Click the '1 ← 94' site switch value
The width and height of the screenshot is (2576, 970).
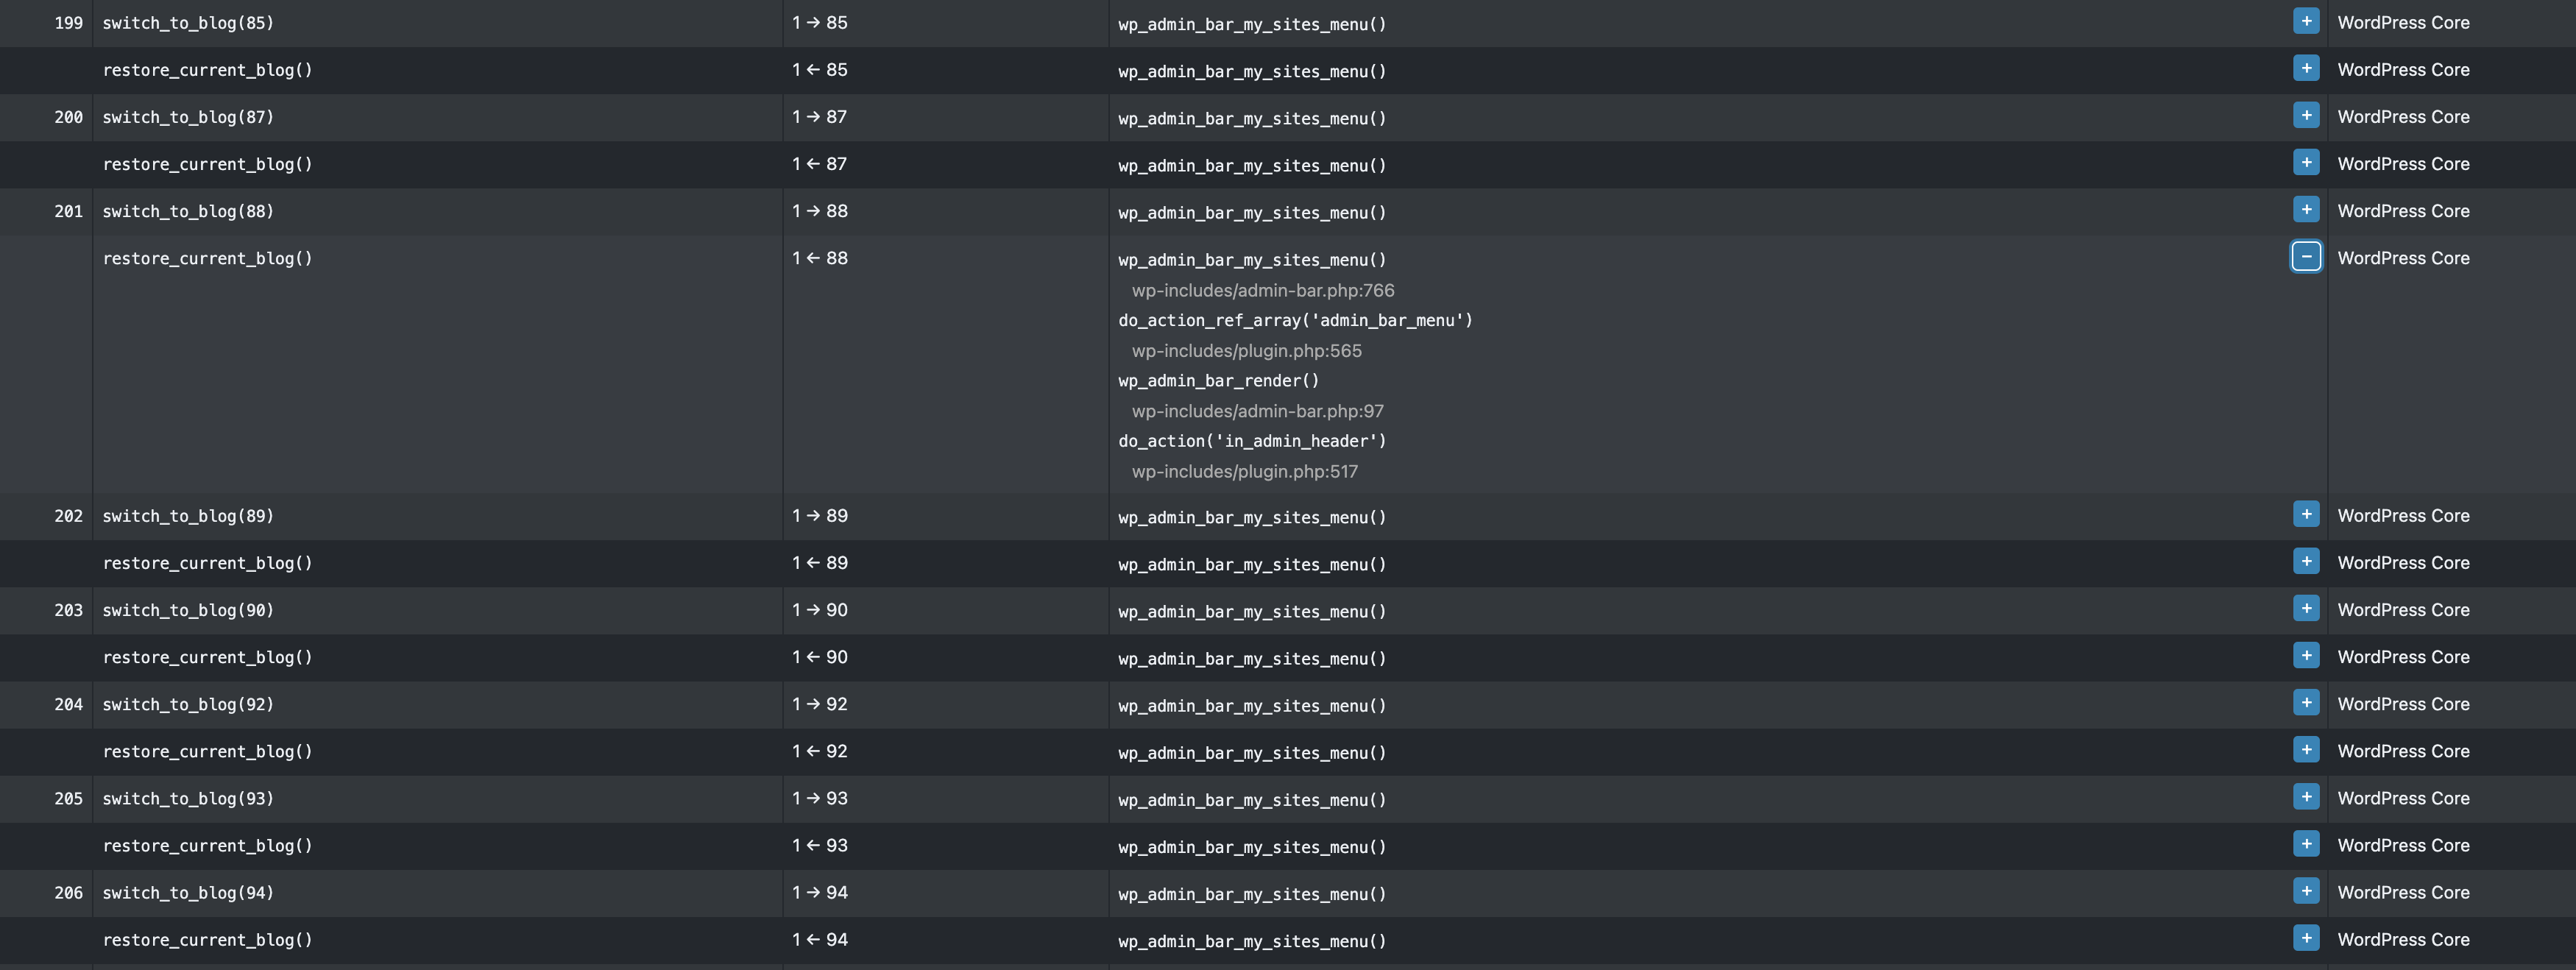pyautogui.click(x=820, y=938)
